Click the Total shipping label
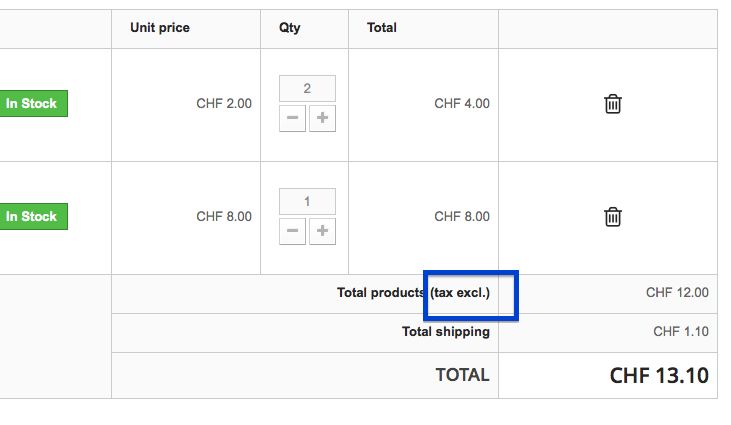 pyautogui.click(x=446, y=332)
